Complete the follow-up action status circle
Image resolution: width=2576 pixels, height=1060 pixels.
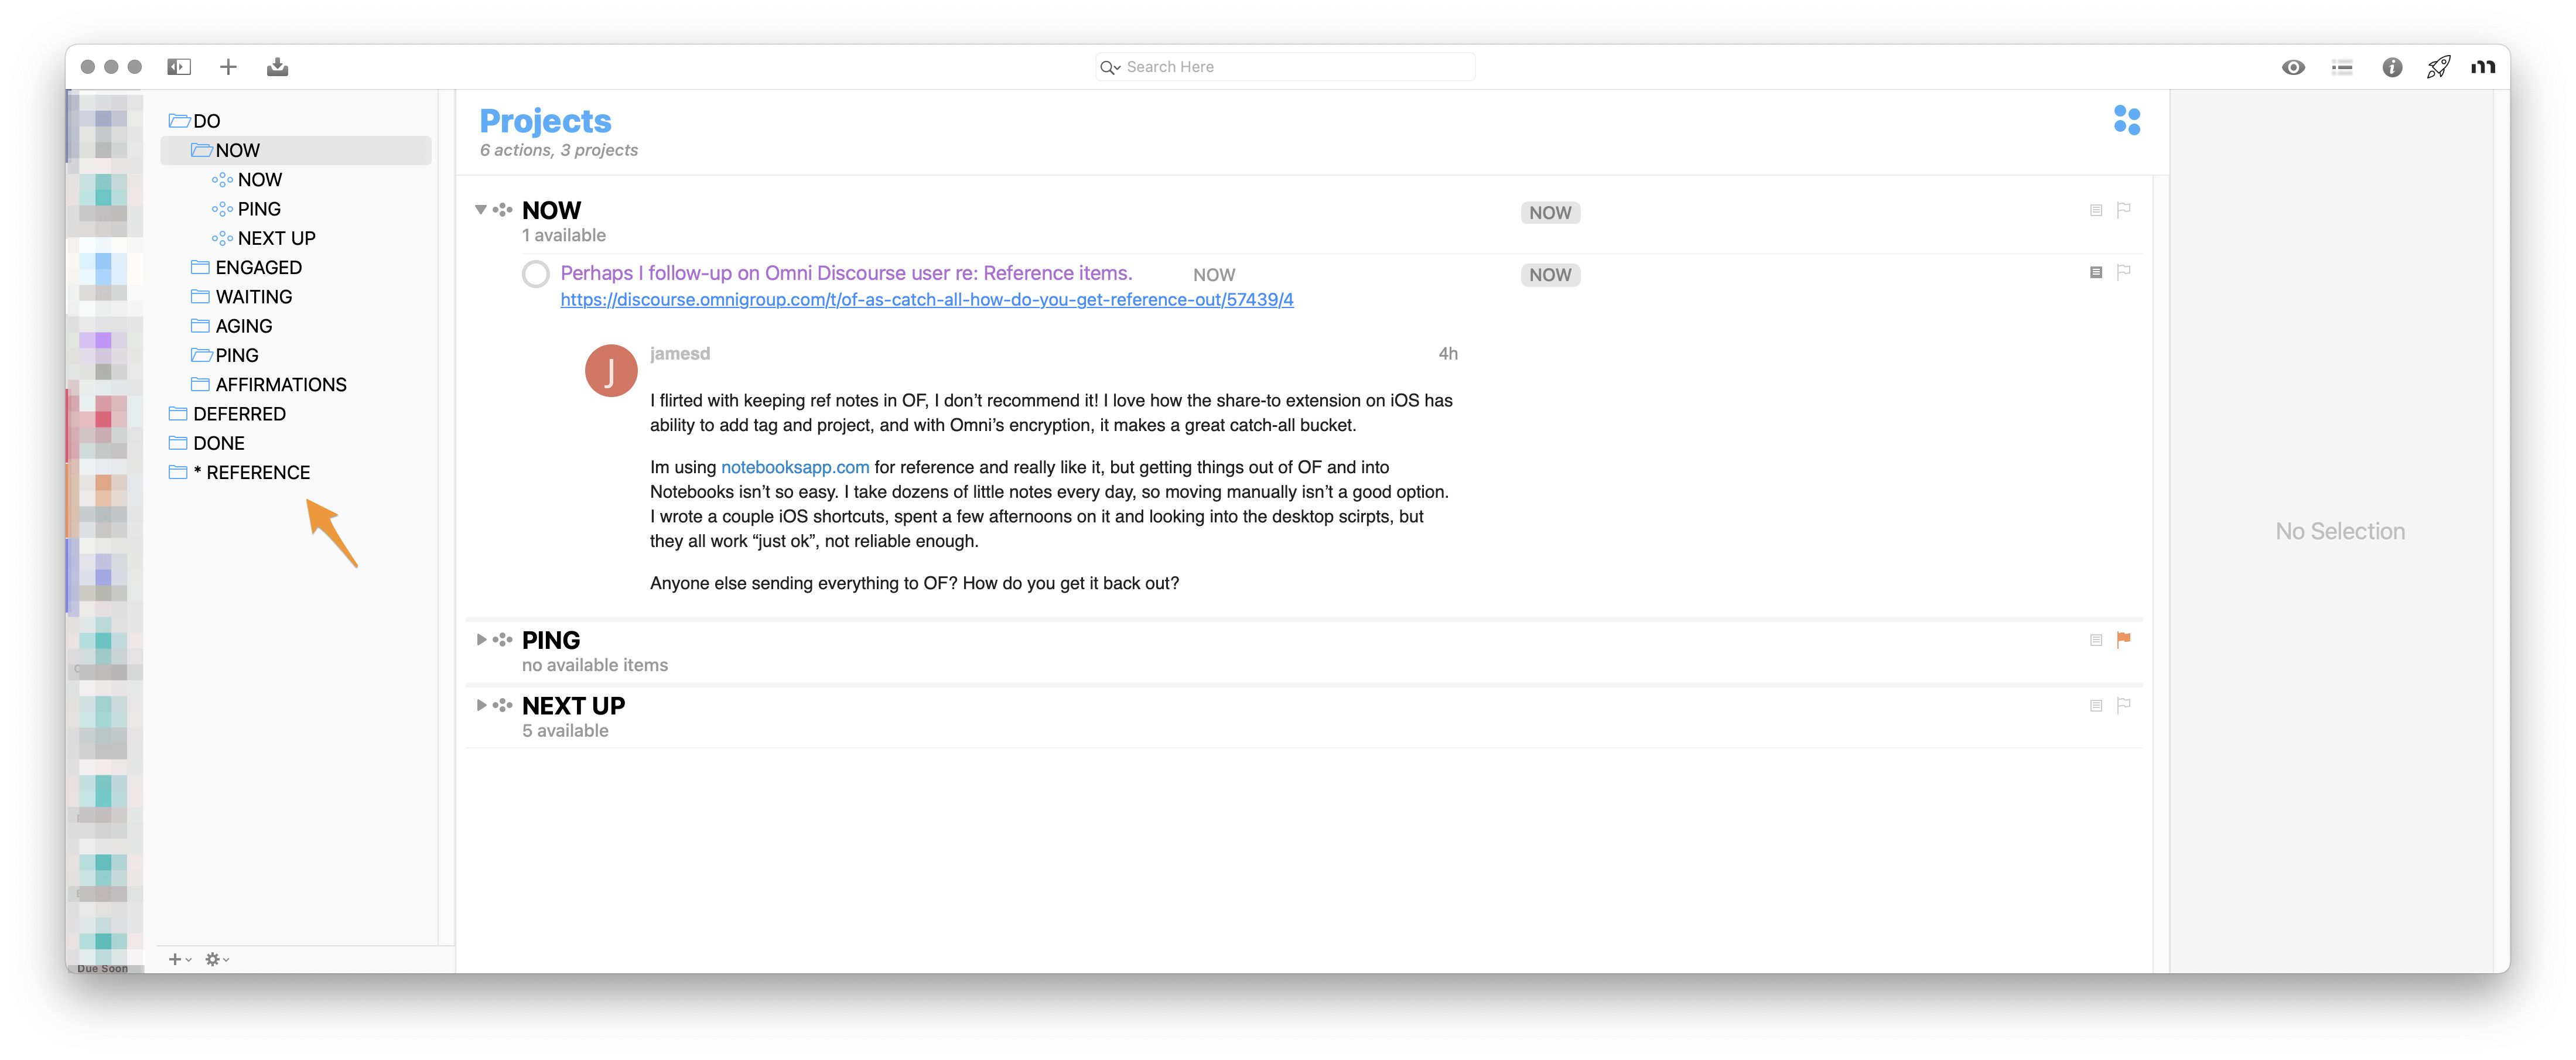[536, 274]
